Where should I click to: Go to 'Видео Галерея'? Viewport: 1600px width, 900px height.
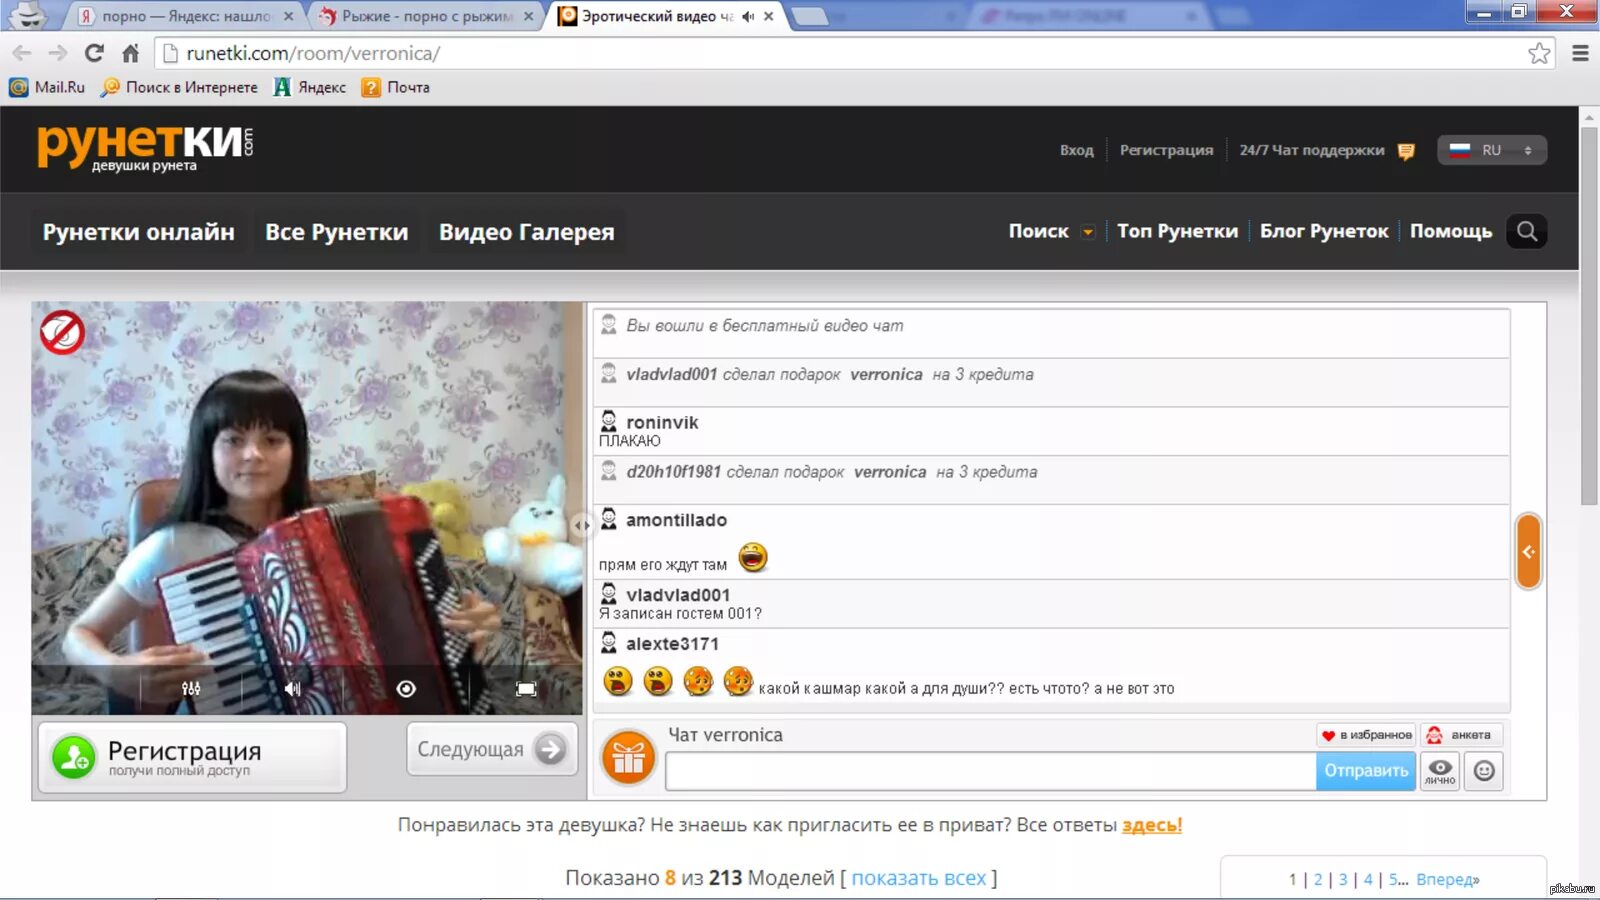click(x=527, y=232)
